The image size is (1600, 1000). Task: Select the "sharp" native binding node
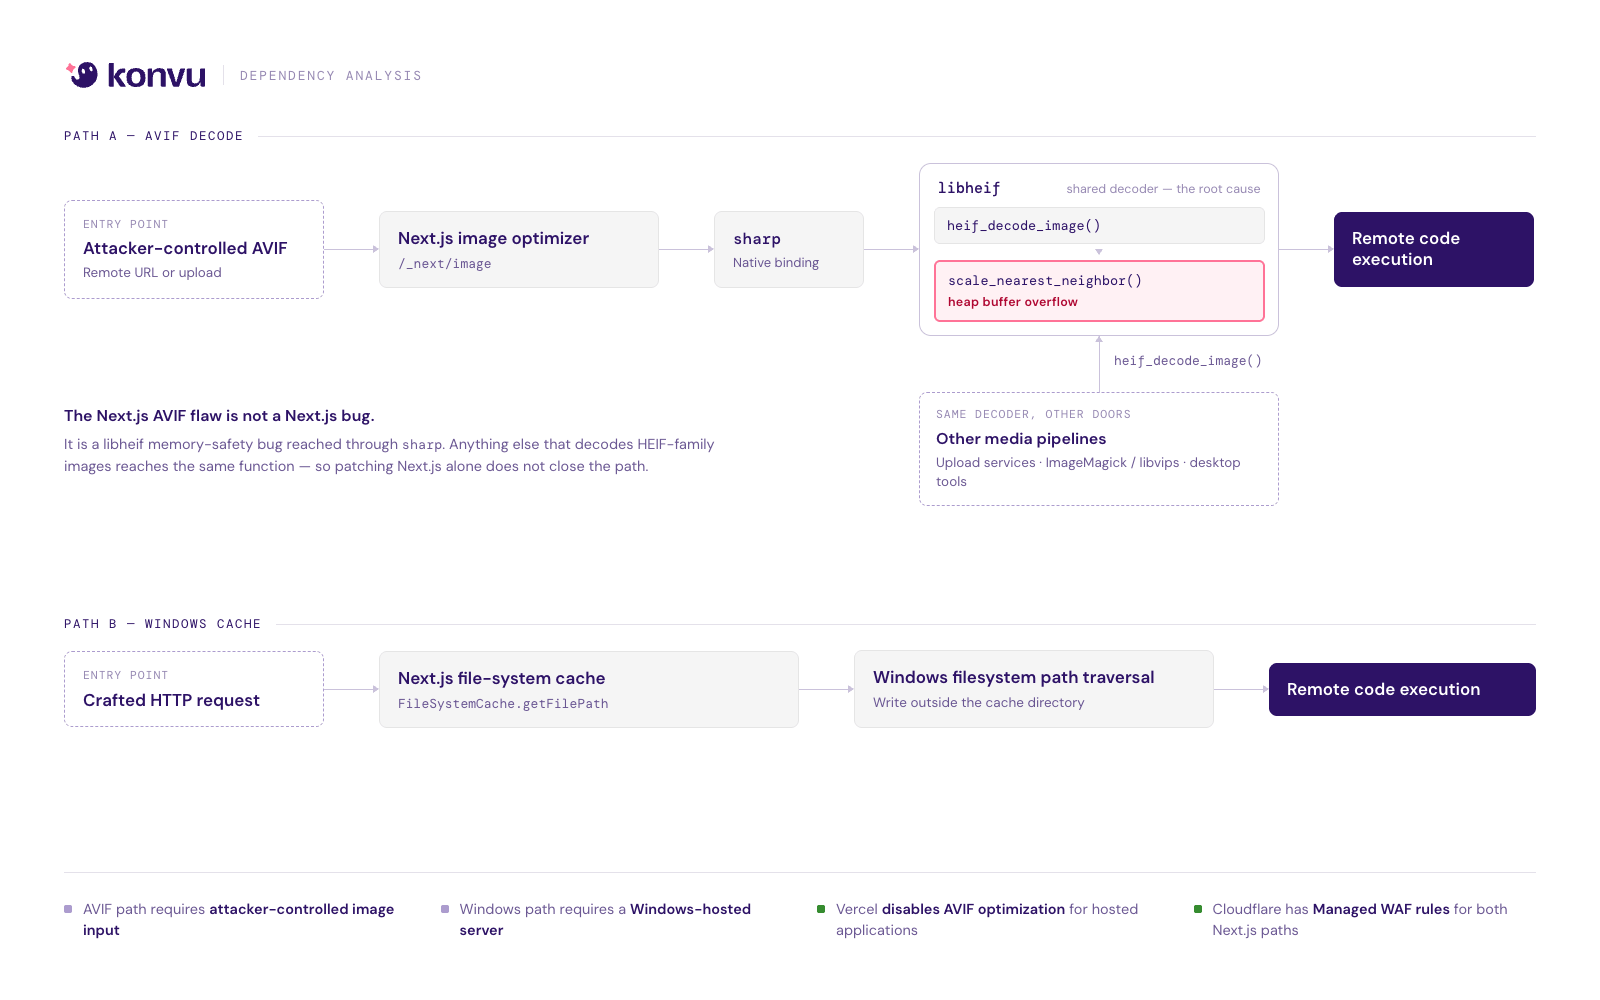coord(789,249)
